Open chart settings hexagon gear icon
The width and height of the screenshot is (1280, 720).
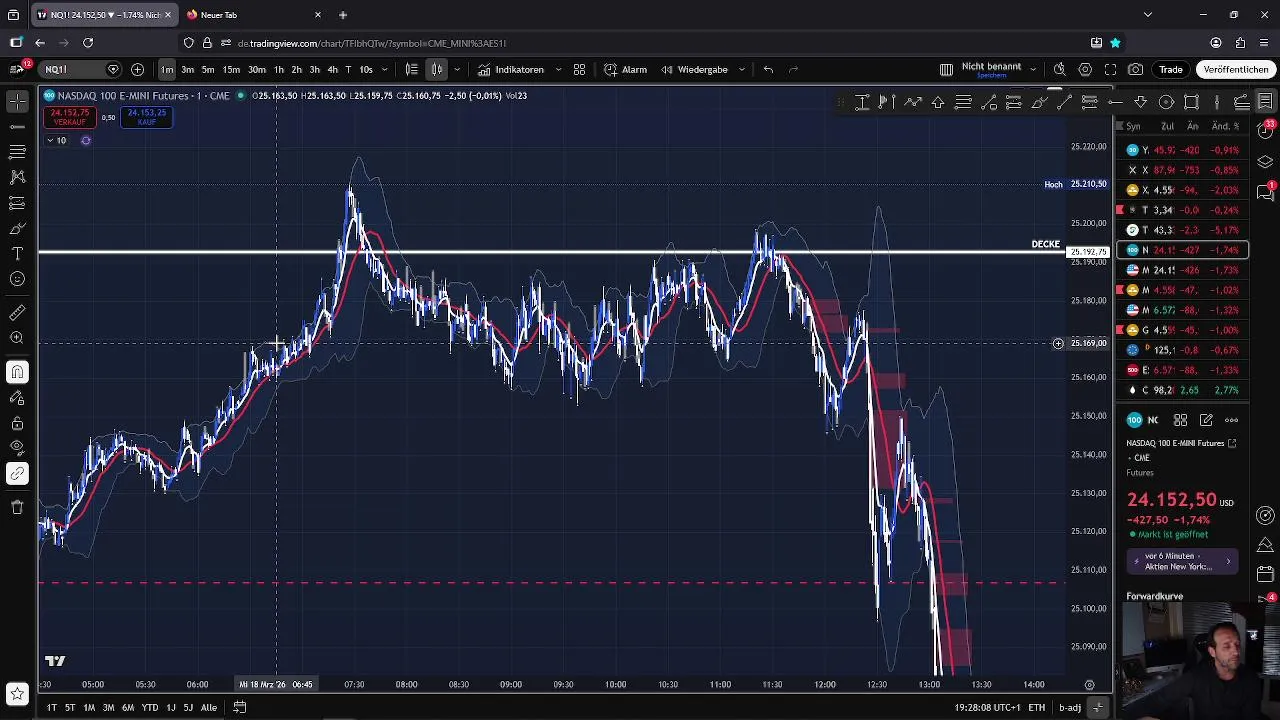point(1085,69)
